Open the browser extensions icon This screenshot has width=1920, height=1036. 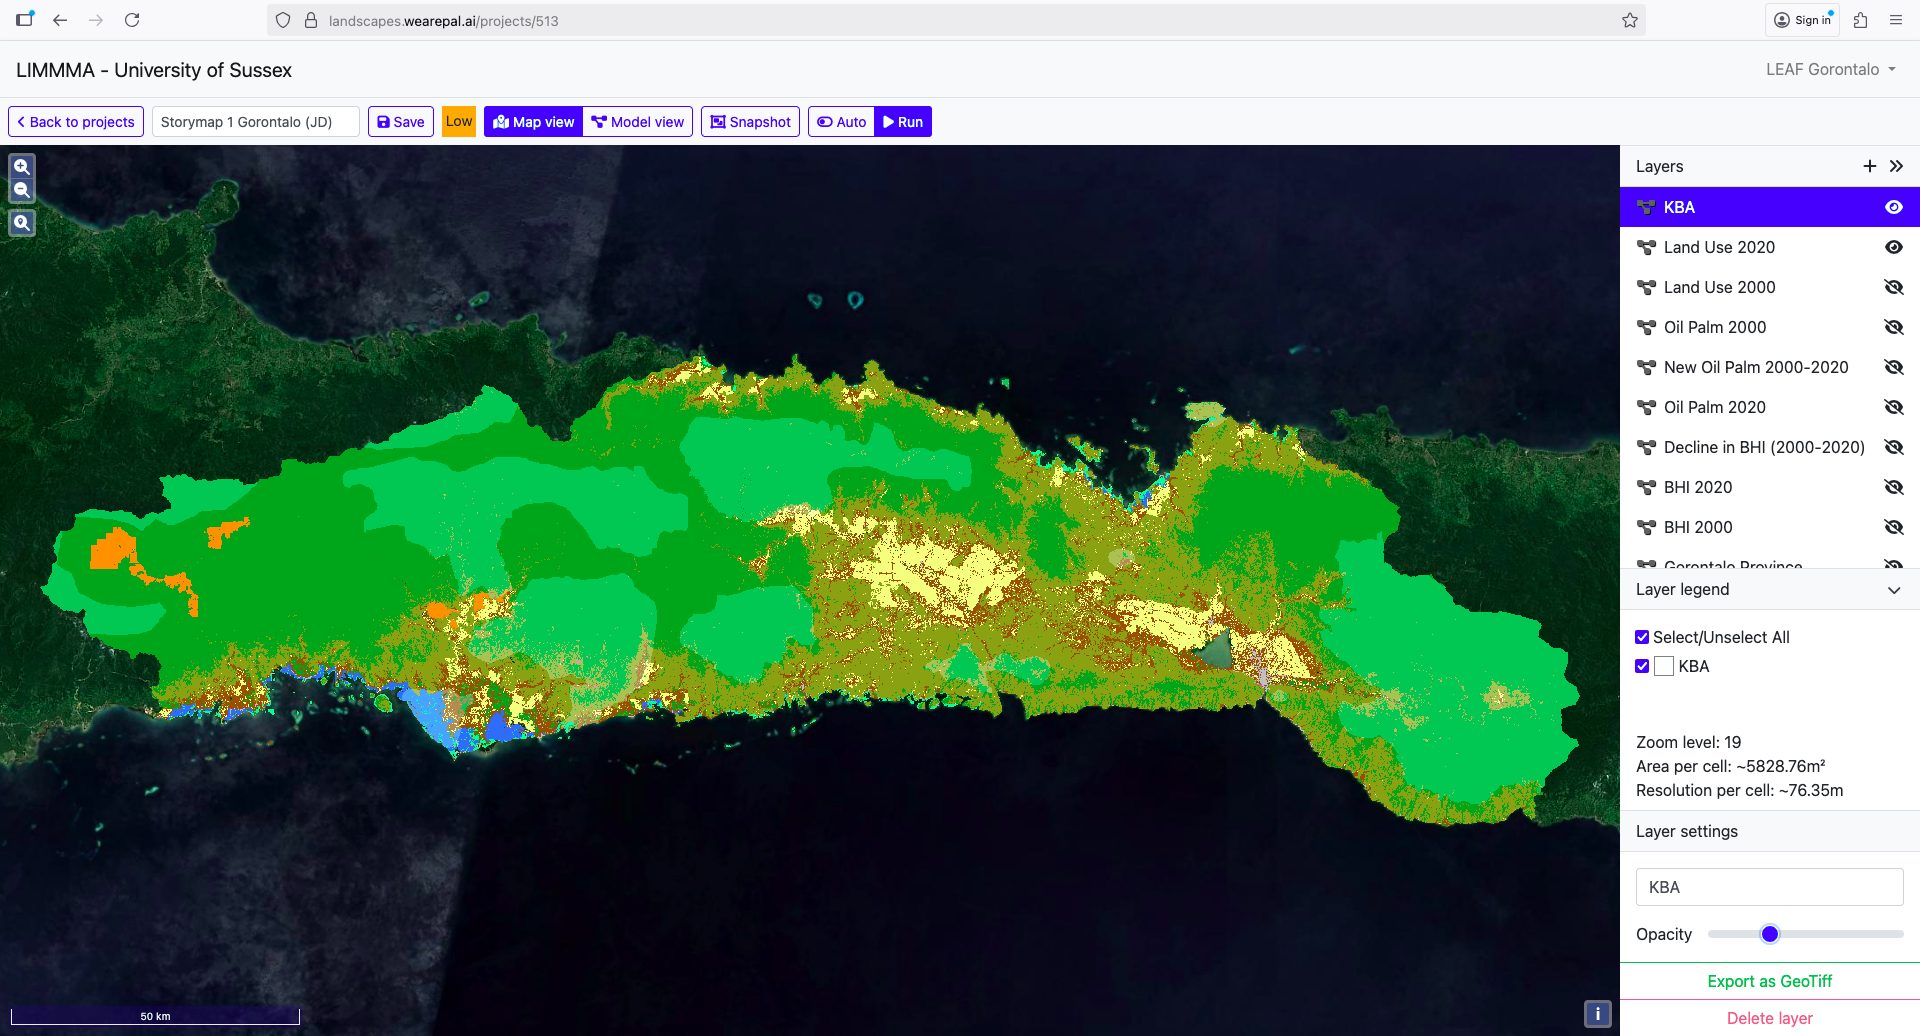tap(1860, 20)
